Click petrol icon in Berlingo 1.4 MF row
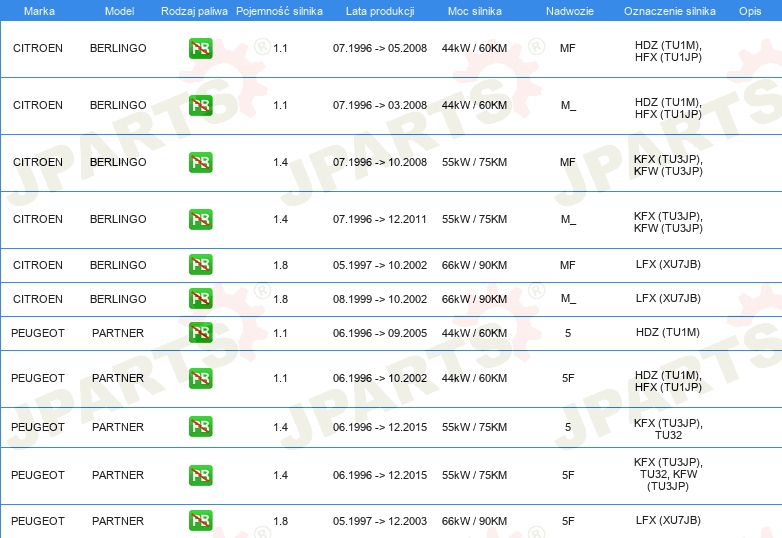Screen dimensions: 782x538 200,162
